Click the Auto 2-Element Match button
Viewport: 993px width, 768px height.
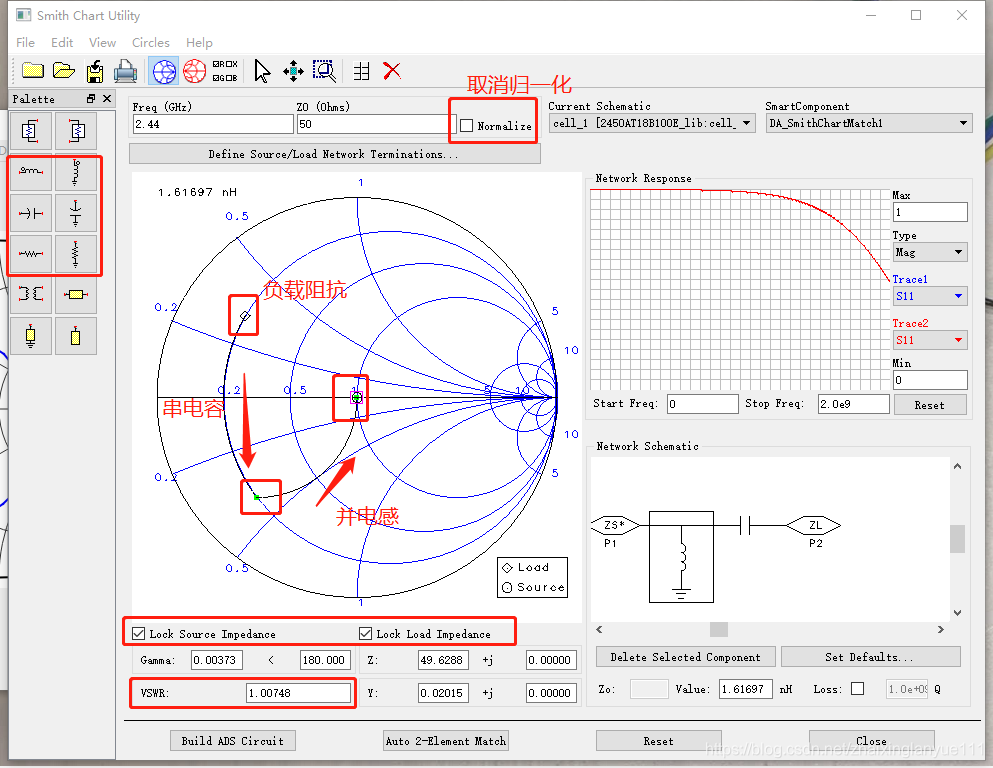pyautogui.click(x=445, y=741)
